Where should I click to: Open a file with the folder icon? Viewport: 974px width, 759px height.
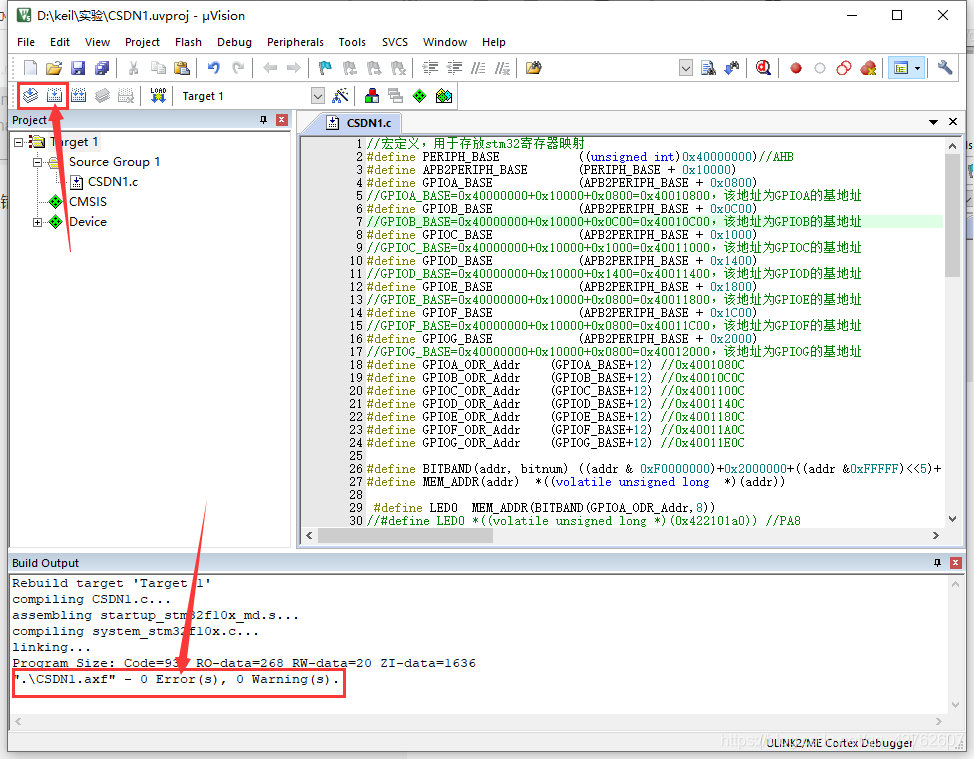(54, 68)
